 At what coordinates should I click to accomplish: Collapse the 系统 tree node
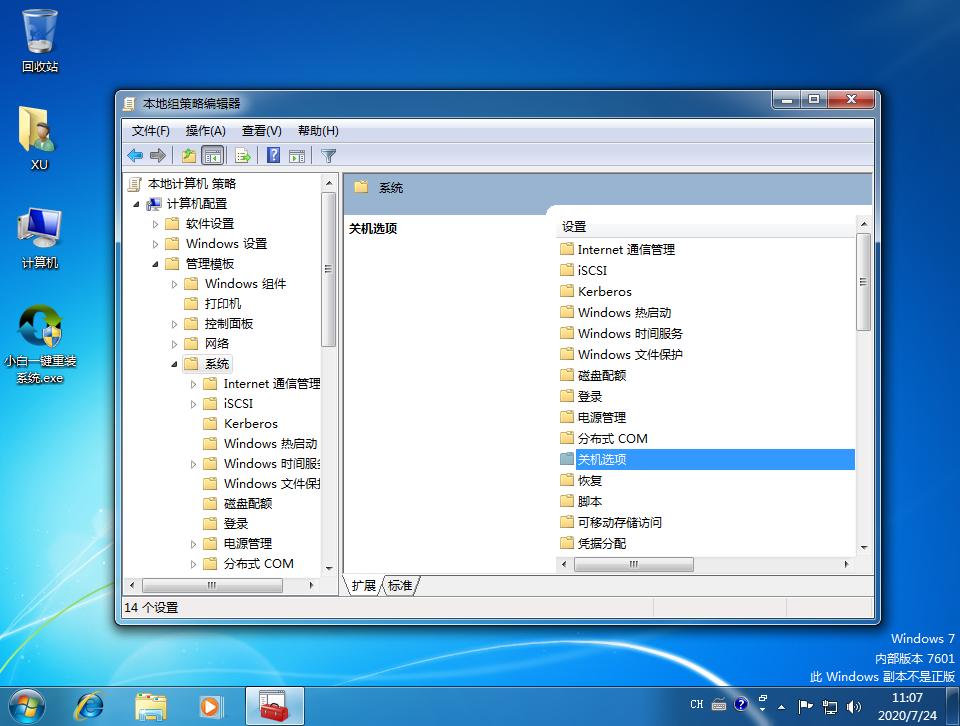pos(174,364)
